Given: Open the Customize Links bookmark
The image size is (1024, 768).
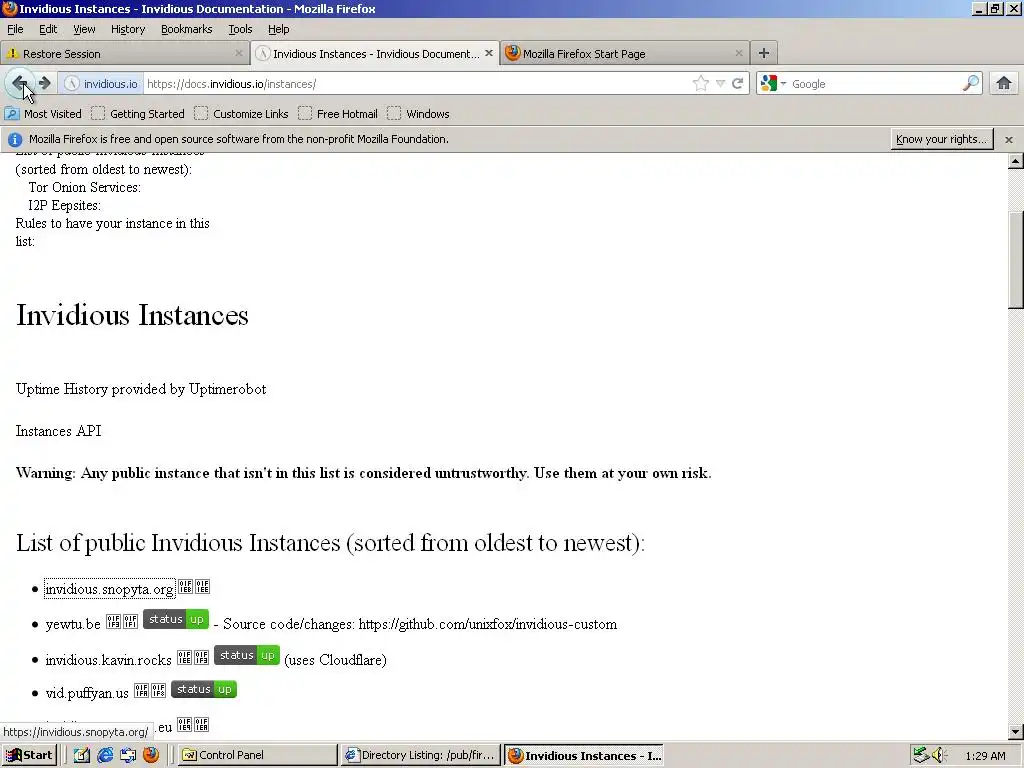Looking at the screenshot, I should coord(241,114).
